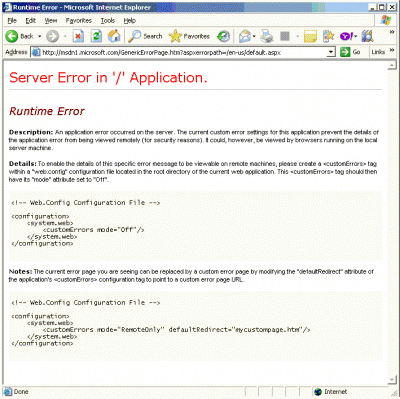This screenshot has width=400, height=399.
Task: Click the page icon beside Done in the status bar
Action: (x=8, y=392)
